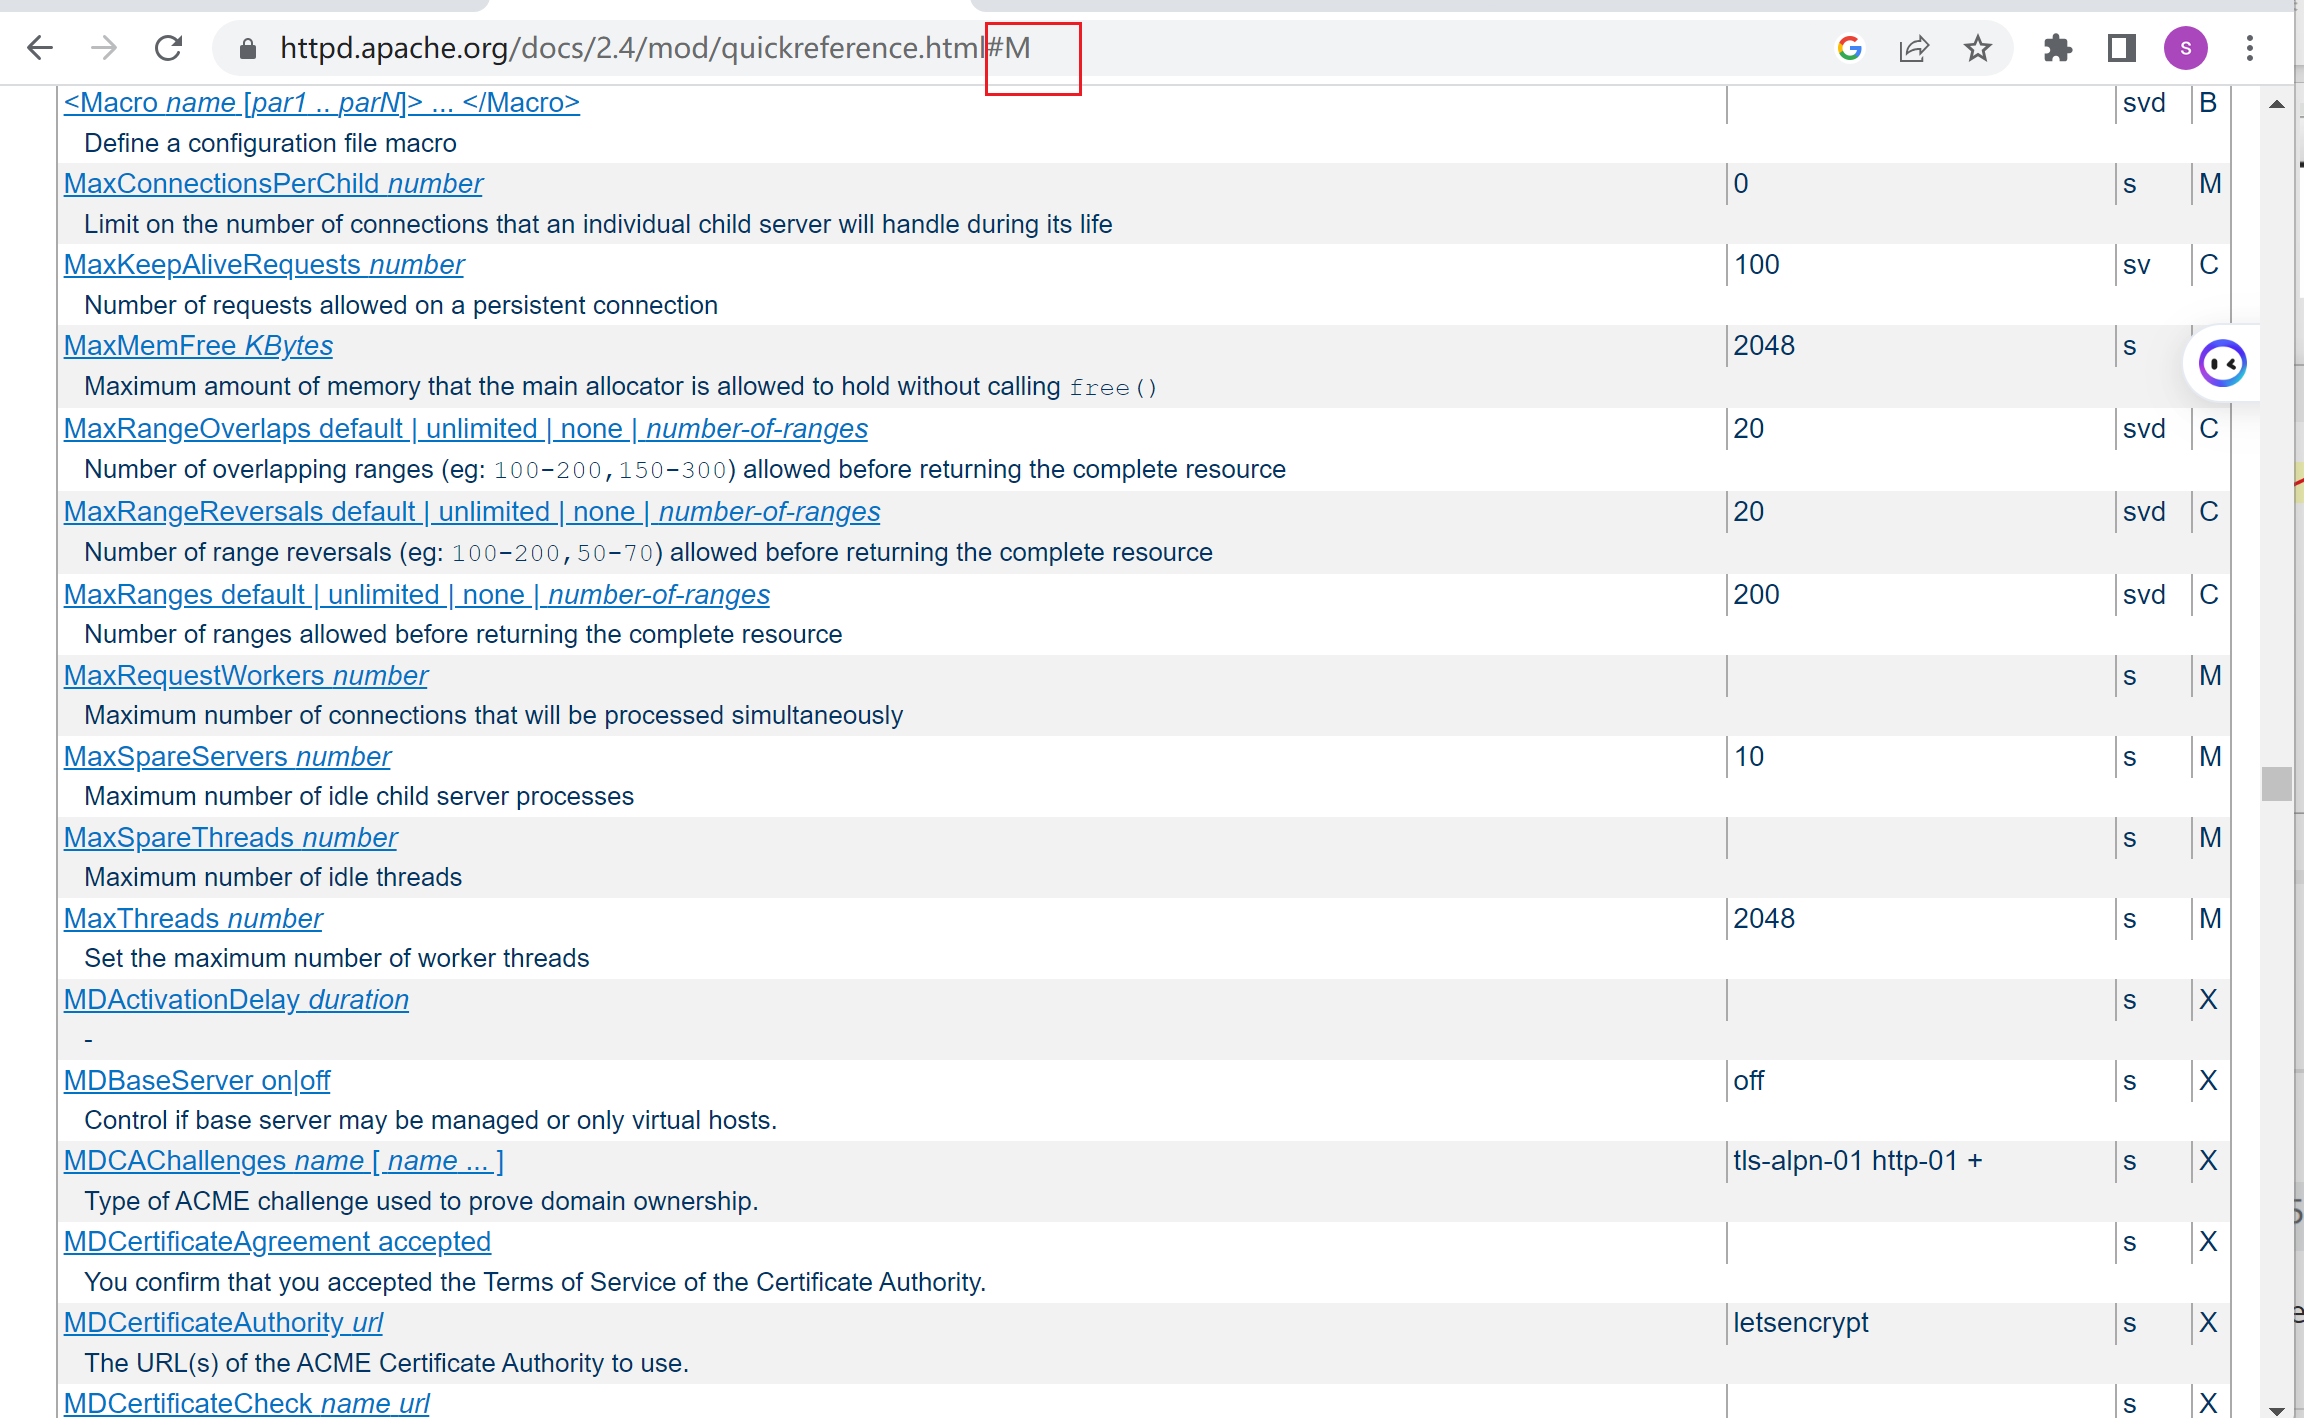The width and height of the screenshot is (2304, 1418).
Task: Click the floating assistant widget icon
Action: tap(2222, 363)
